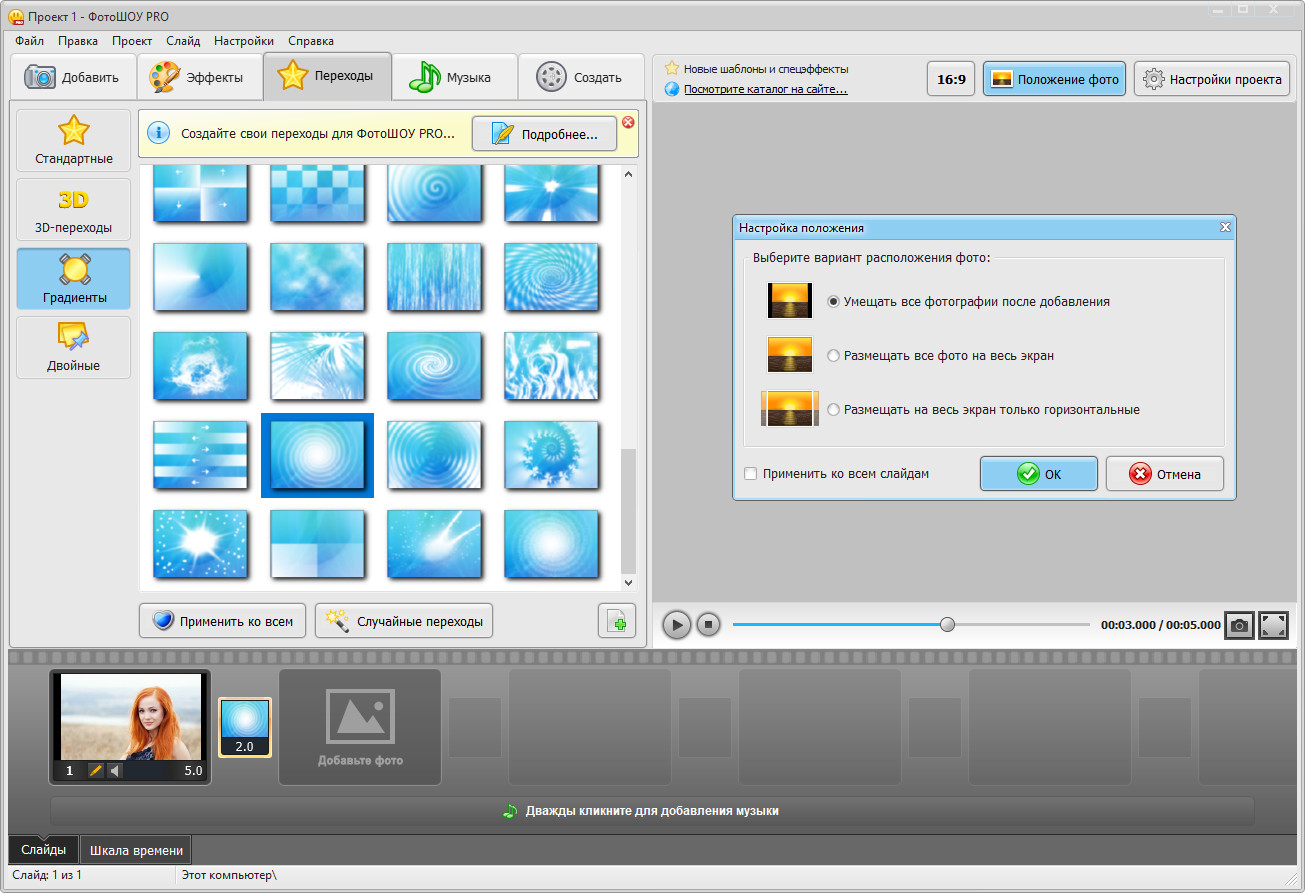Enter fullscreen preview mode

(1273, 625)
